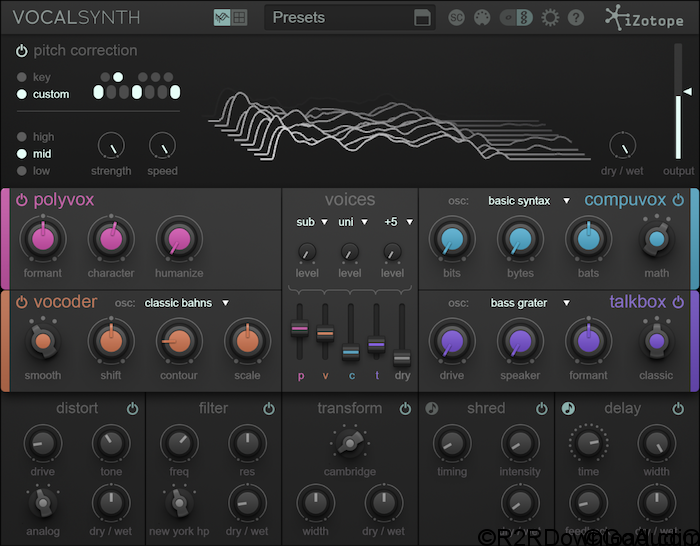Image resolution: width=700 pixels, height=546 pixels.
Task: Enable the shred effect power button
Action: (x=542, y=408)
